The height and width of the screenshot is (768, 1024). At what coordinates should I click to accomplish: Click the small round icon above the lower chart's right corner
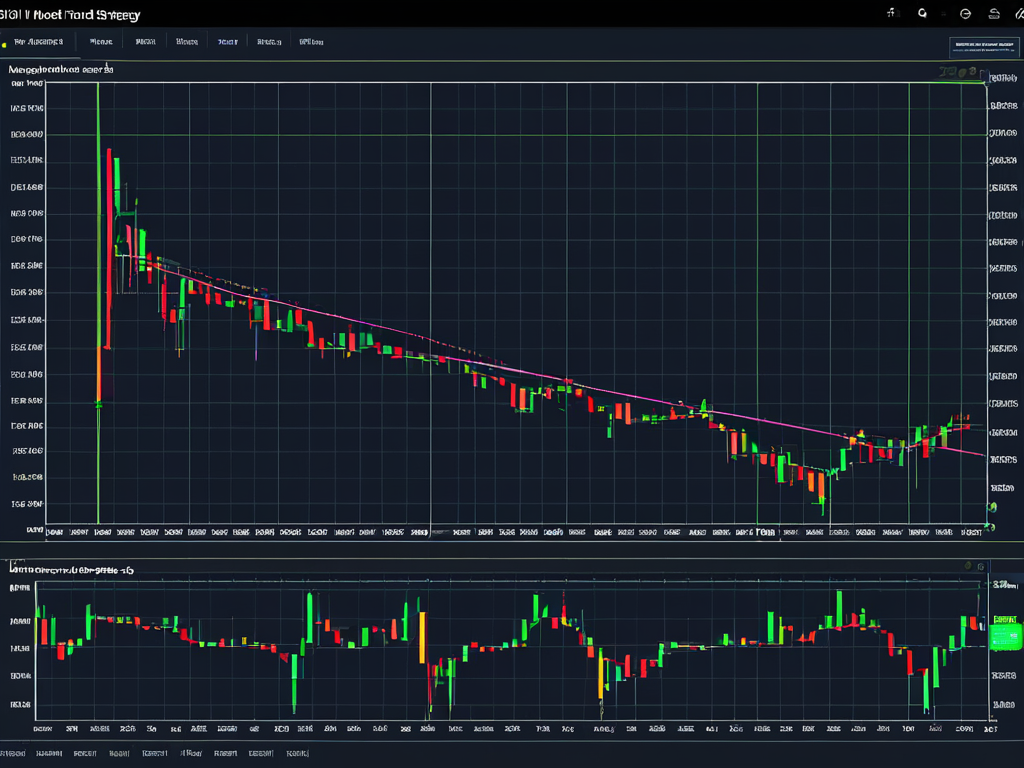click(968, 566)
